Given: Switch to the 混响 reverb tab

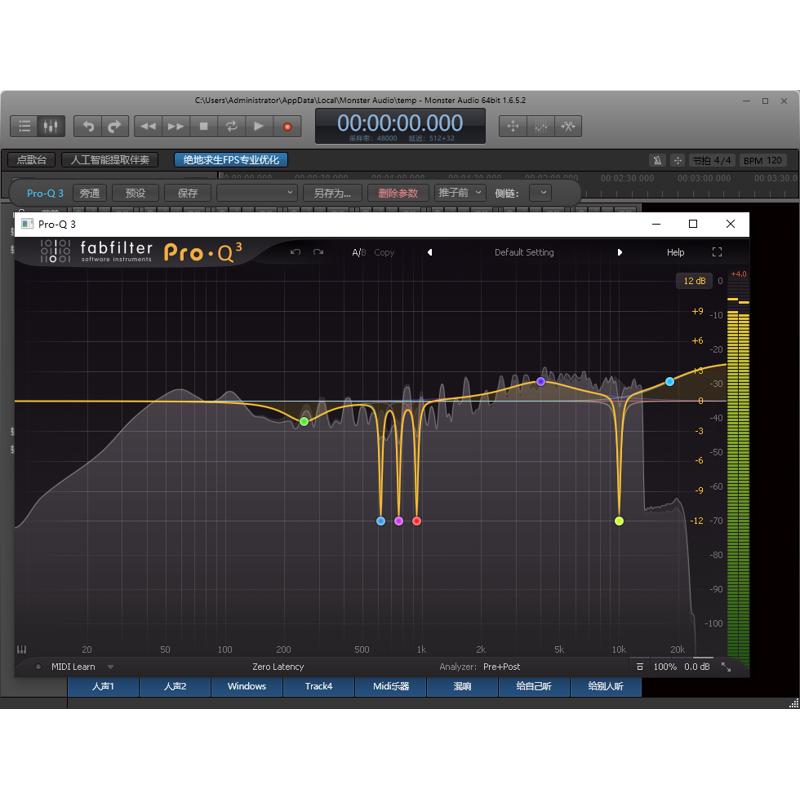Looking at the screenshot, I should pos(462,686).
